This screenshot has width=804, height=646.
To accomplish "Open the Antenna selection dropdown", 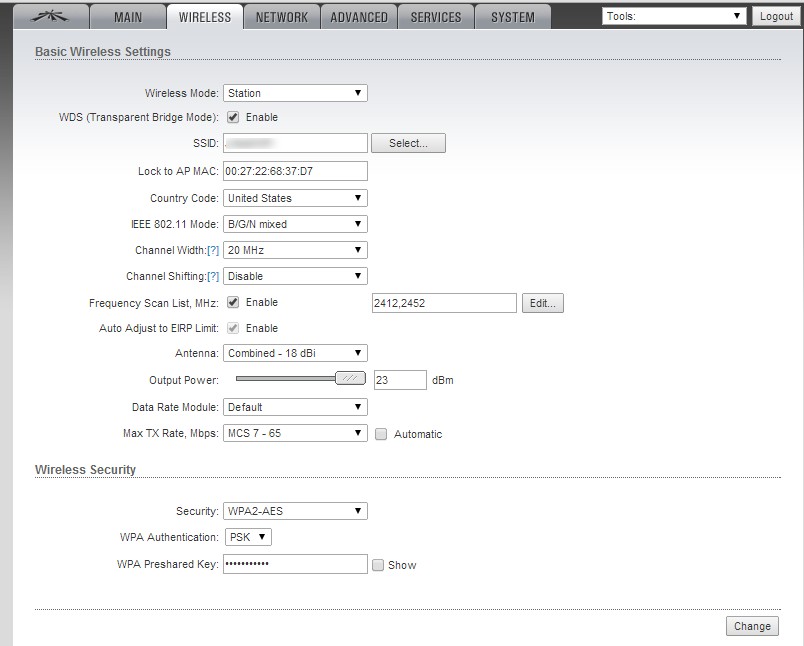I will [295, 353].
